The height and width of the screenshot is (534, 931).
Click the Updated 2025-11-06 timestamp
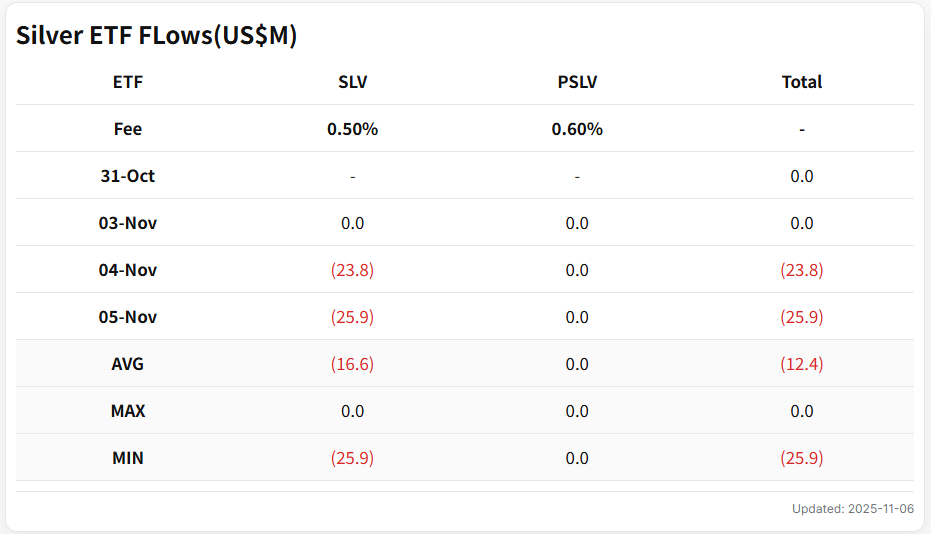pyautogui.click(x=852, y=509)
